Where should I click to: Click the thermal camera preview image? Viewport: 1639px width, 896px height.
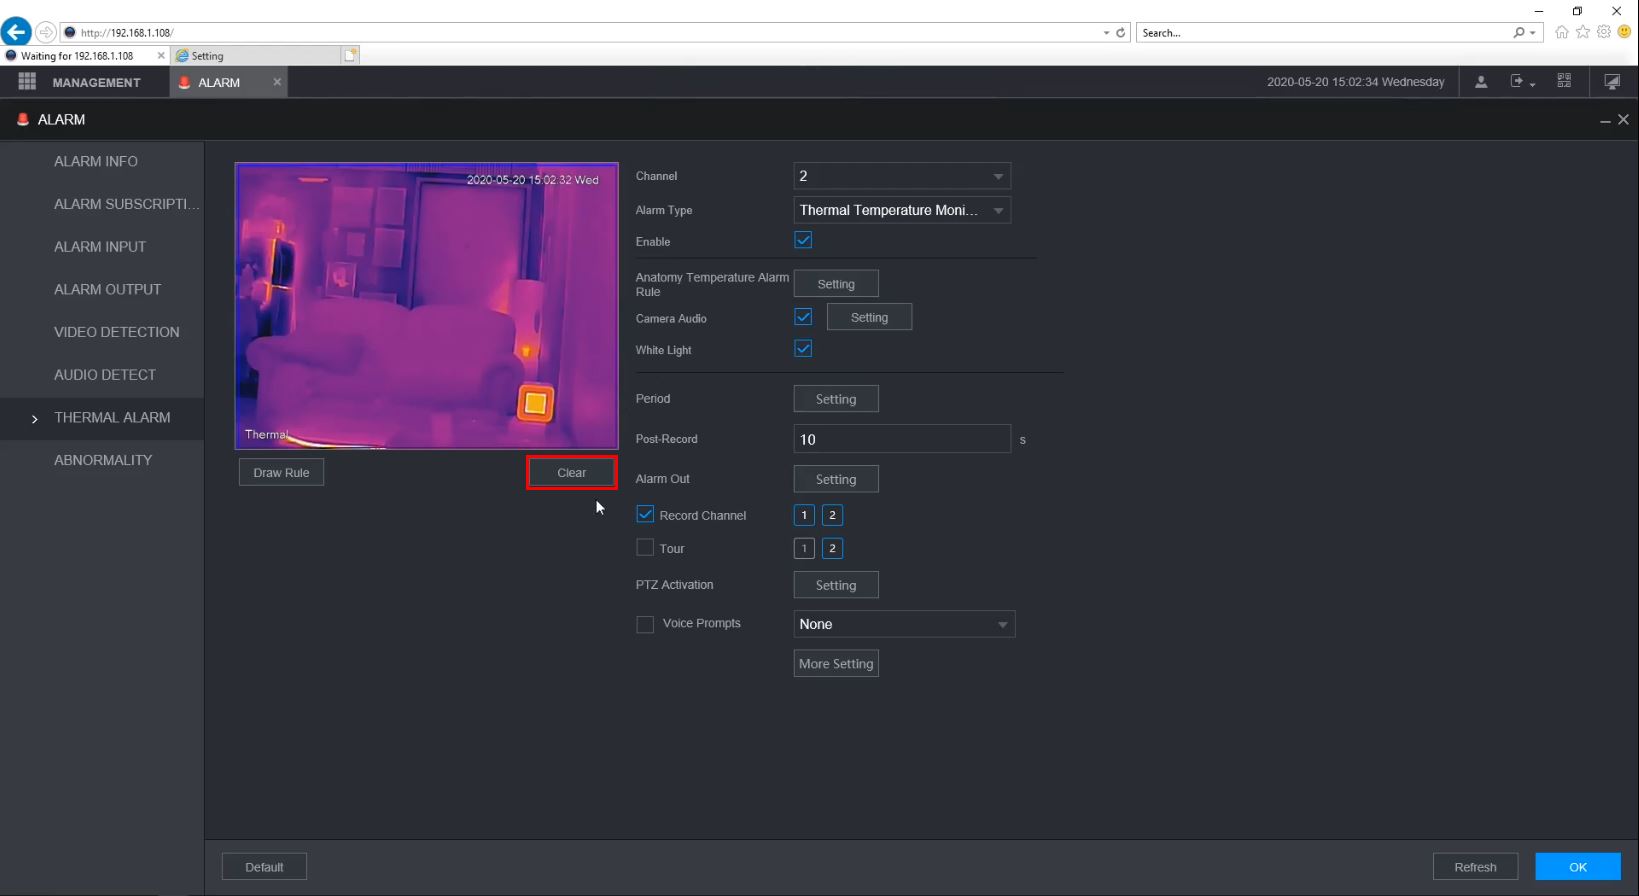coord(426,306)
